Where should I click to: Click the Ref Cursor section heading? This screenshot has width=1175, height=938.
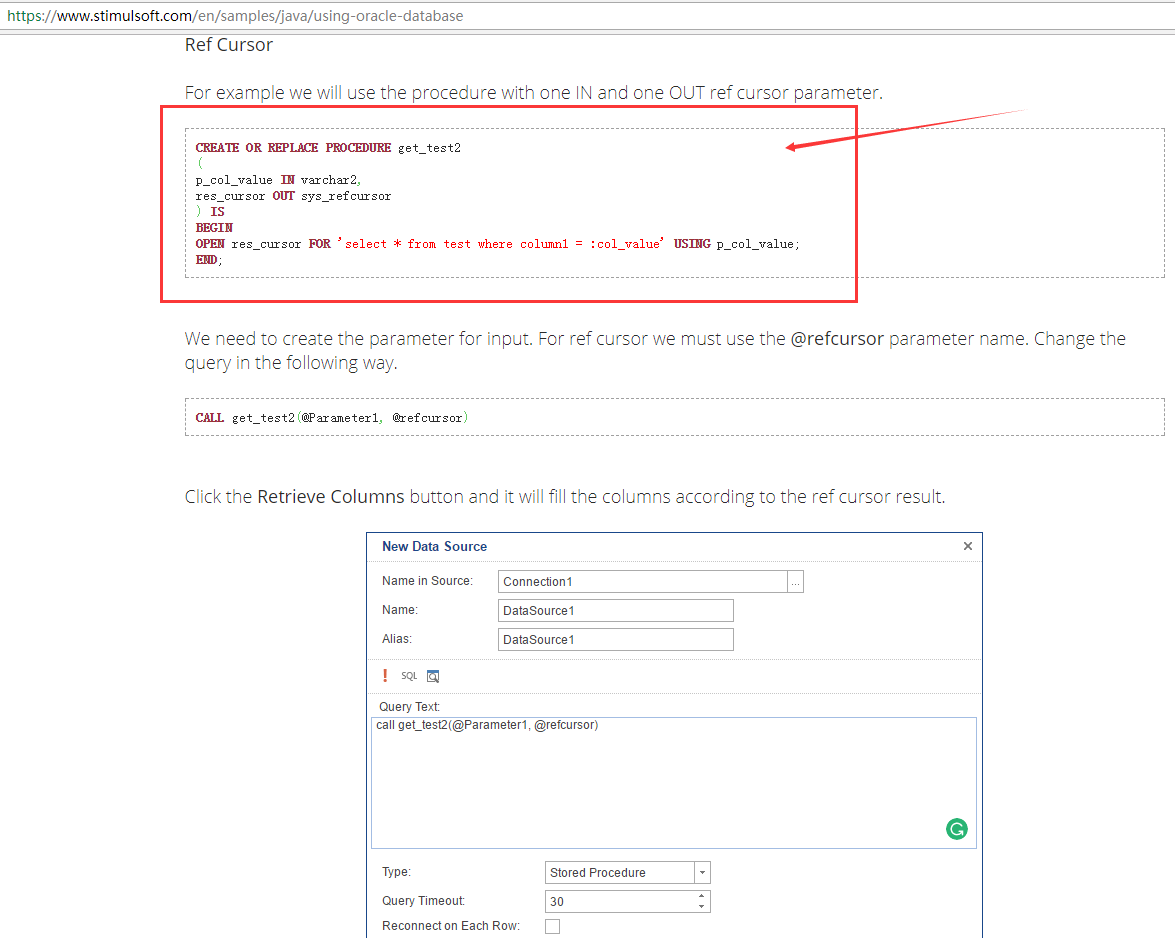click(x=229, y=45)
